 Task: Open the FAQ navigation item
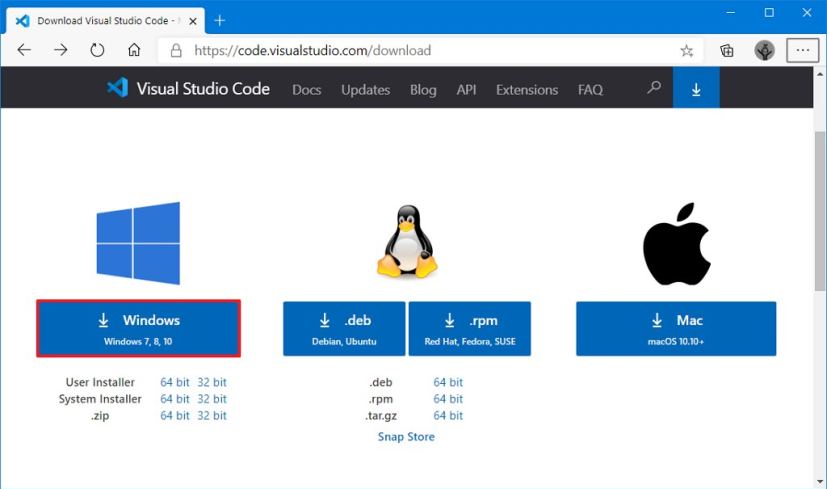[590, 90]
